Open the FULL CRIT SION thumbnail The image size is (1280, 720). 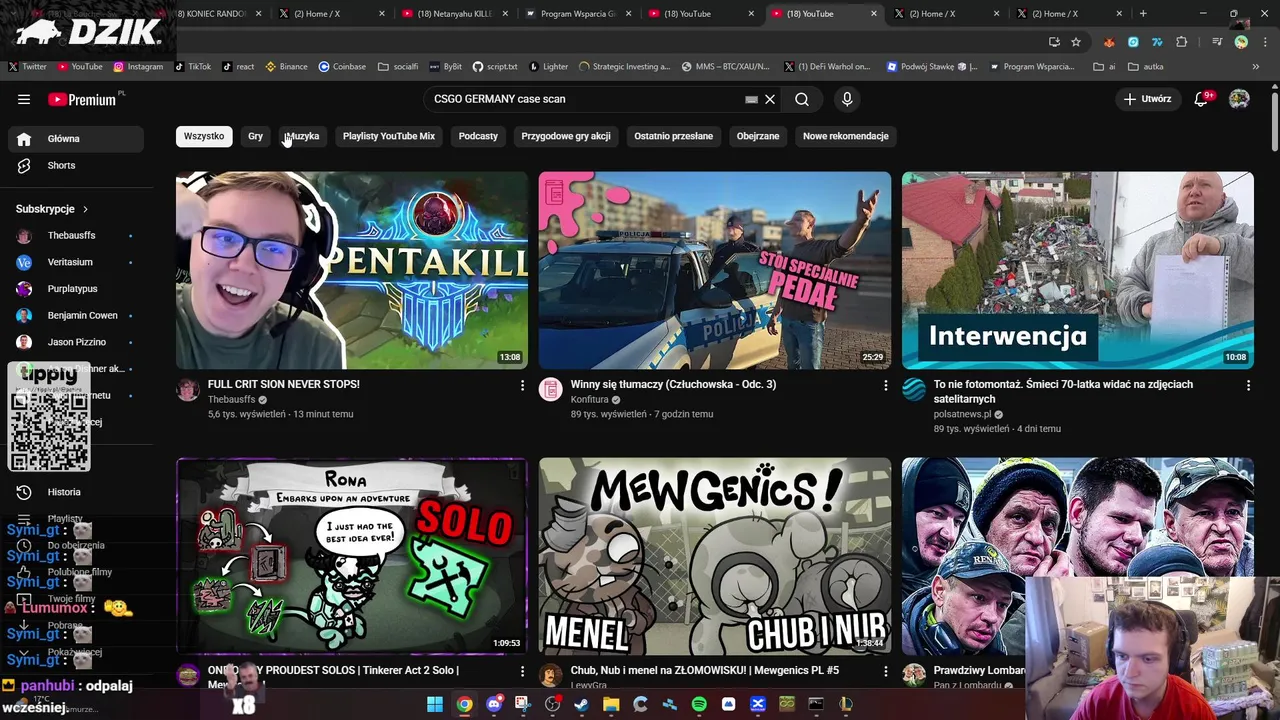pyautogui.click(x=352, y=270)
